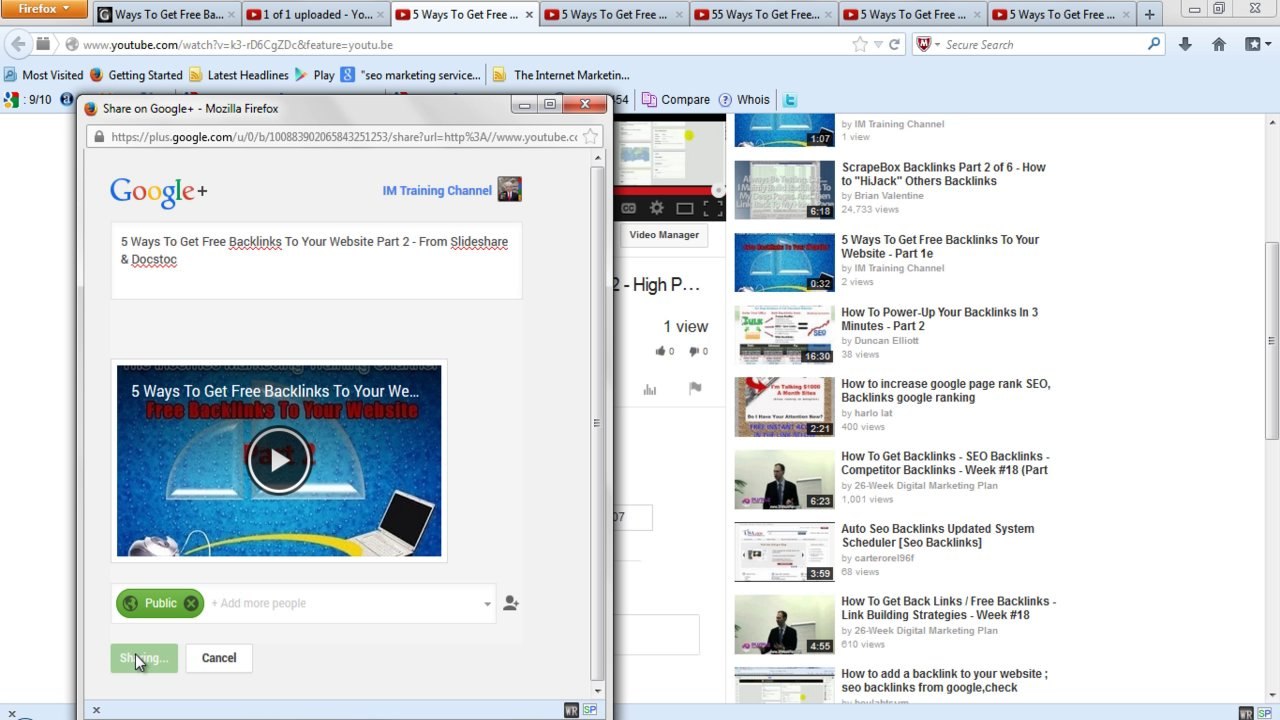Open the IM Training Channel link in Share dialog
The width and height of the screenshot is (1280, 720).
[437, 191]
